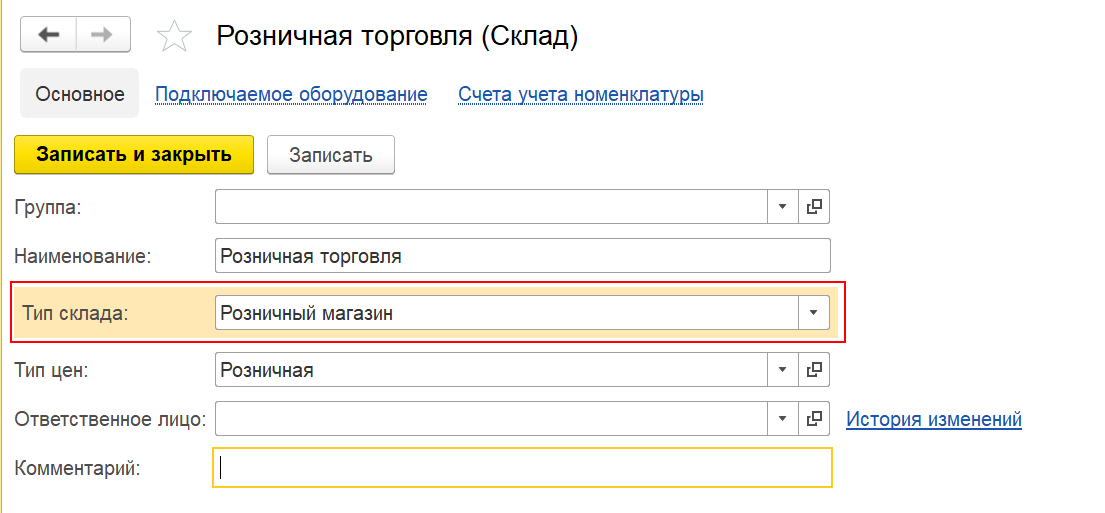Add form to favorites with star icon
Image resolution: width=1105 pixels, height=513 pixels.
point(173,37)
